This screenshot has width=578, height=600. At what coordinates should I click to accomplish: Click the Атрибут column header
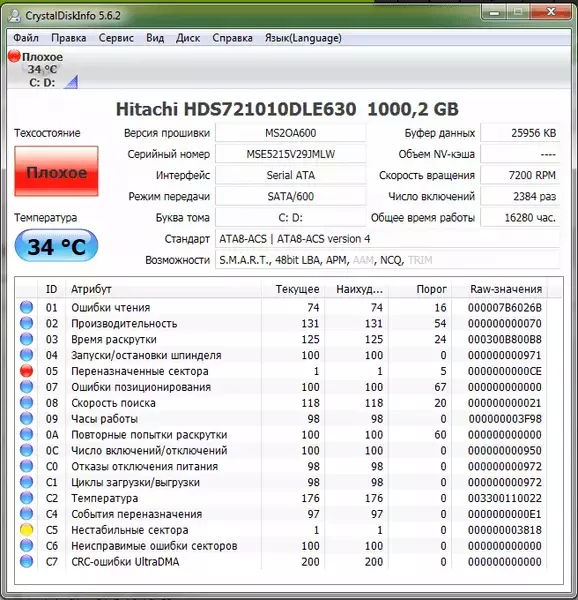pos(163,289)
